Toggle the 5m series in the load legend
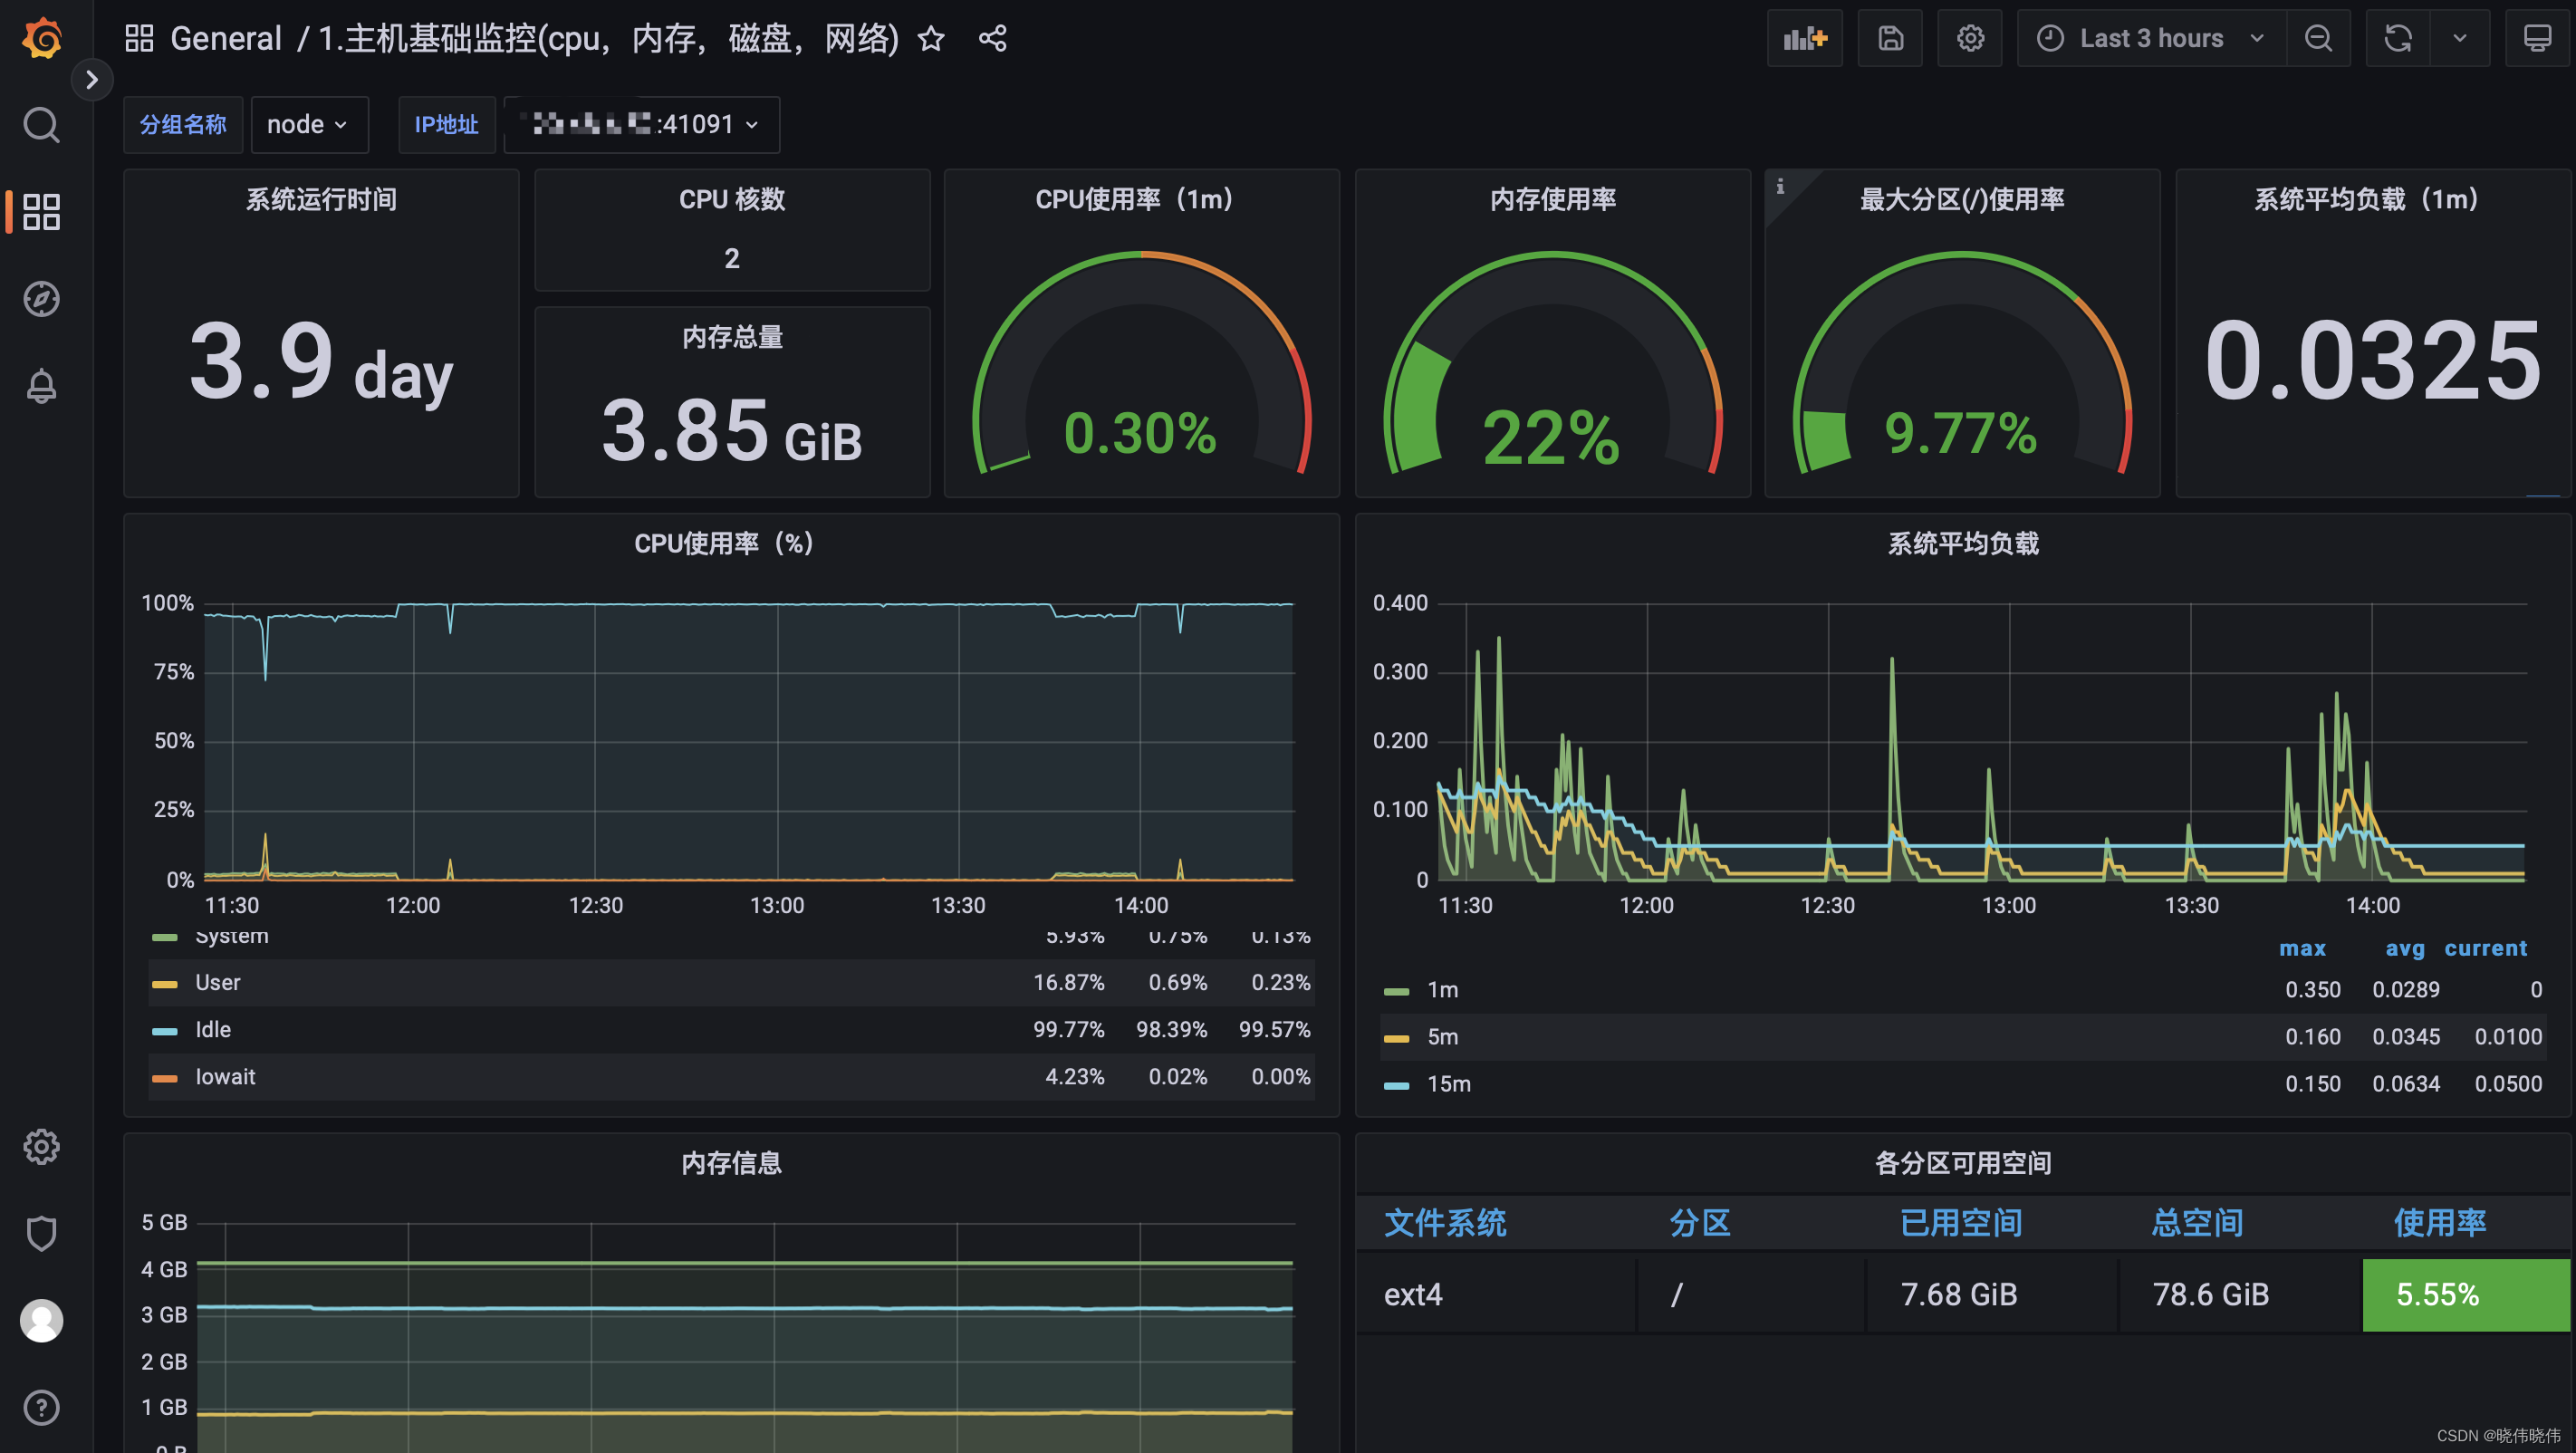The width and height of the screenshot is (2576, 1453). click(1442, 1036)
